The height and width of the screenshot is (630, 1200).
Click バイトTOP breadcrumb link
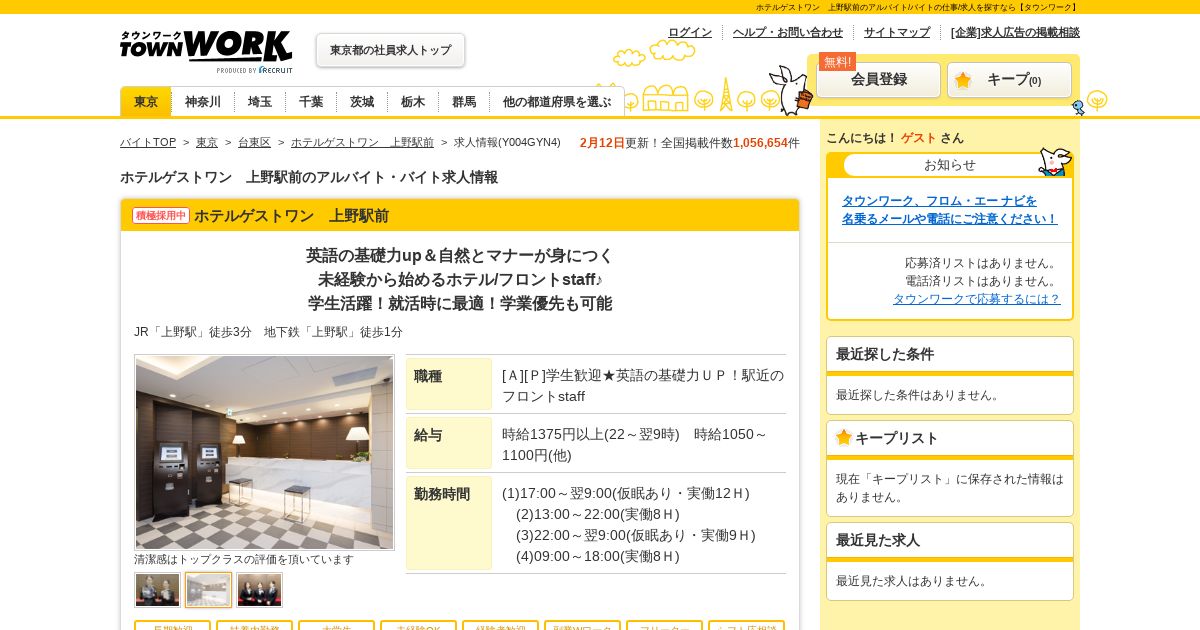148,143
